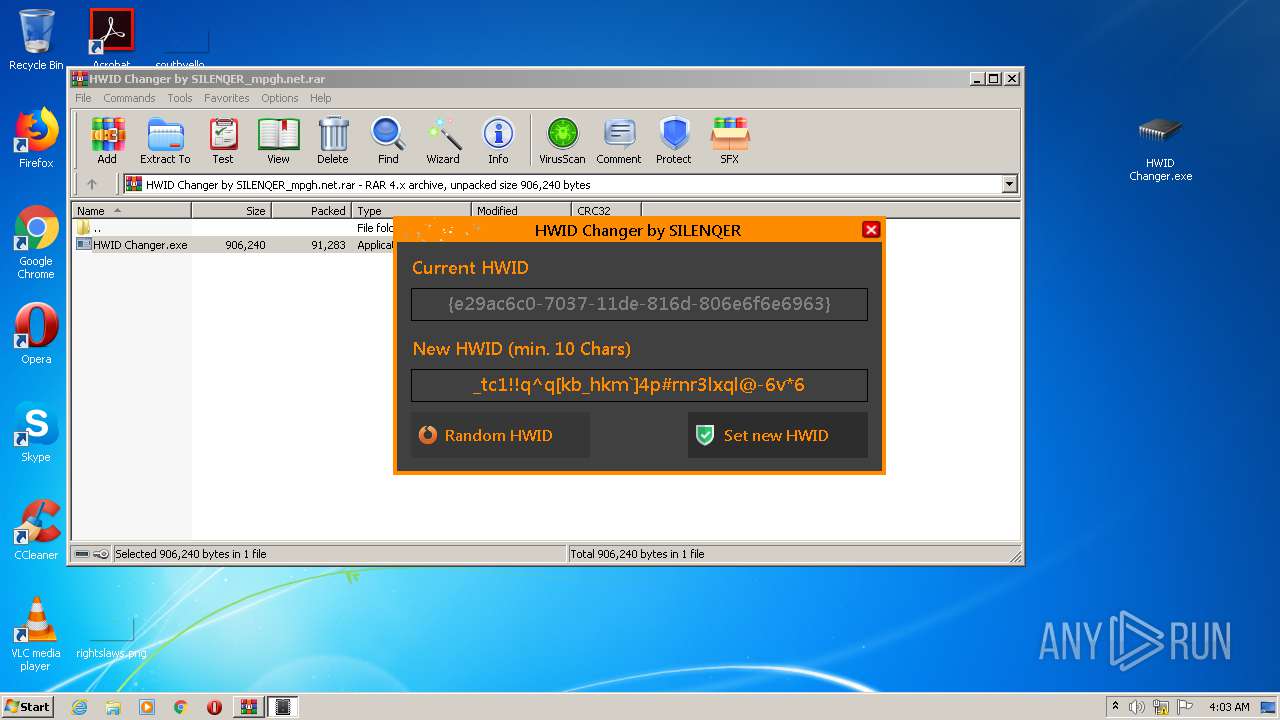Click the Protect shield icon
This screenshot has width=1280, height=720.
click(x=674, y=140)
